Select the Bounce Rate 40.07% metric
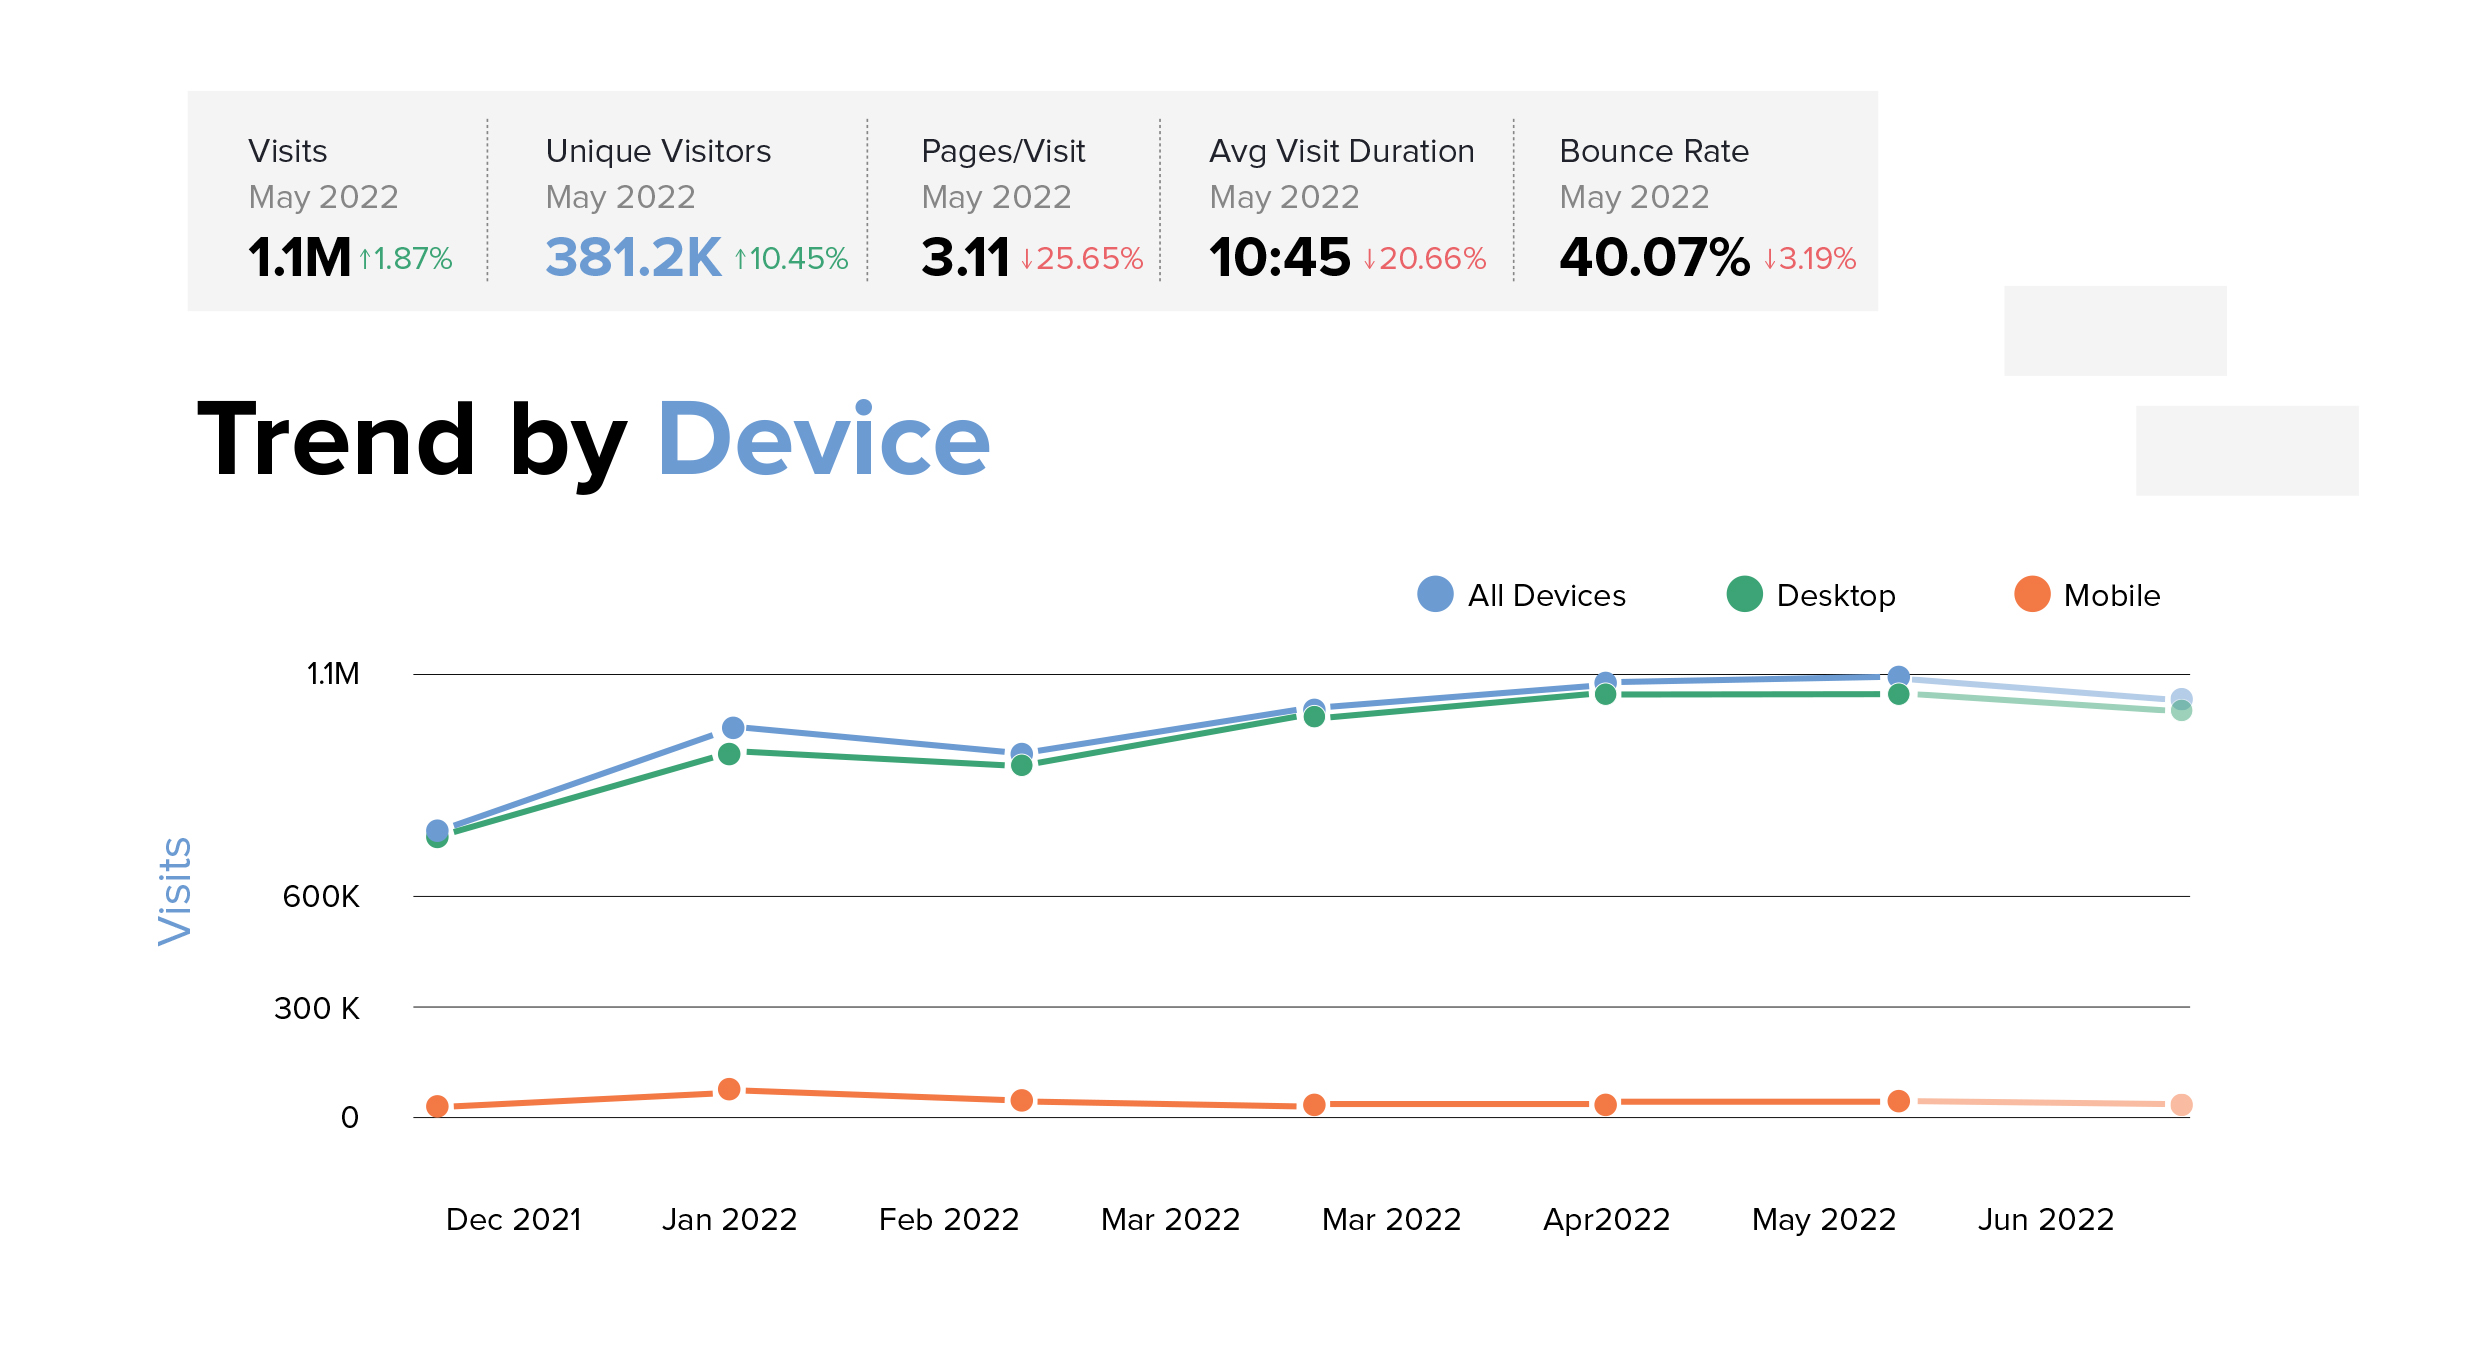Image resolution: width=2480 pixels, height=1370 pixels. pos(1654,257)
